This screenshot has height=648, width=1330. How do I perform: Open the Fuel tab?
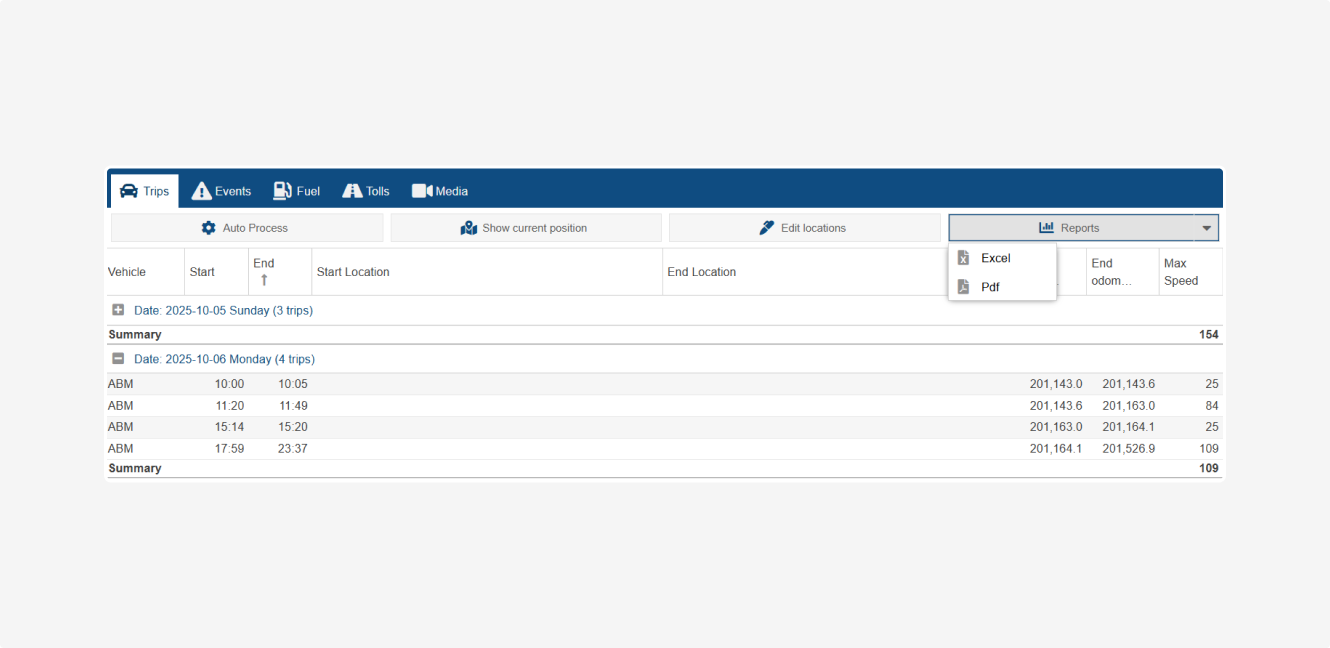click(296, 191)
